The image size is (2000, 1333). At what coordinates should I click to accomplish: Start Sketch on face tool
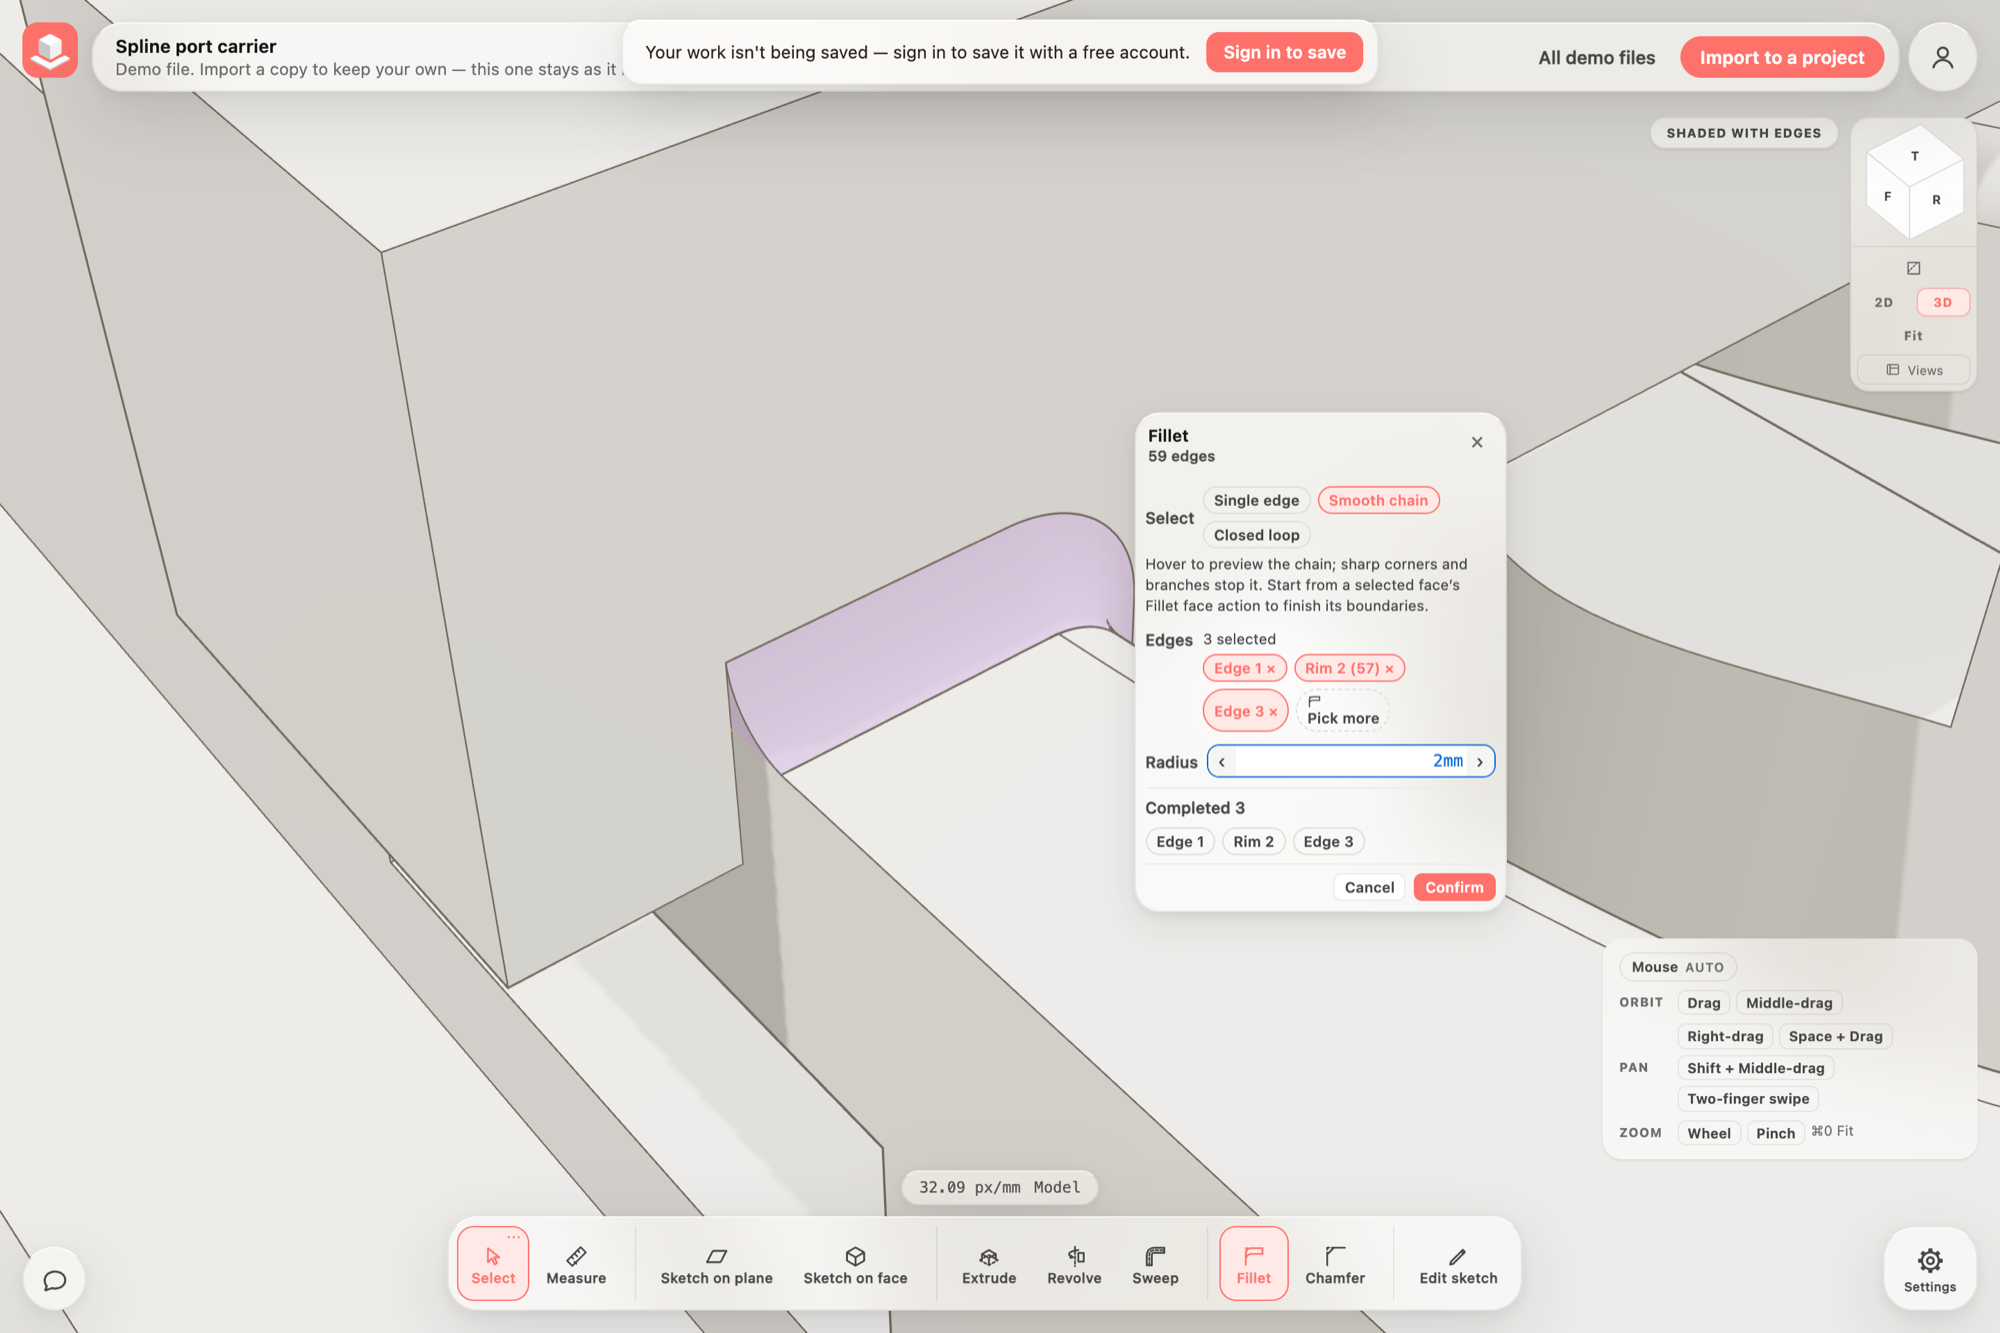coord(855,1263)
